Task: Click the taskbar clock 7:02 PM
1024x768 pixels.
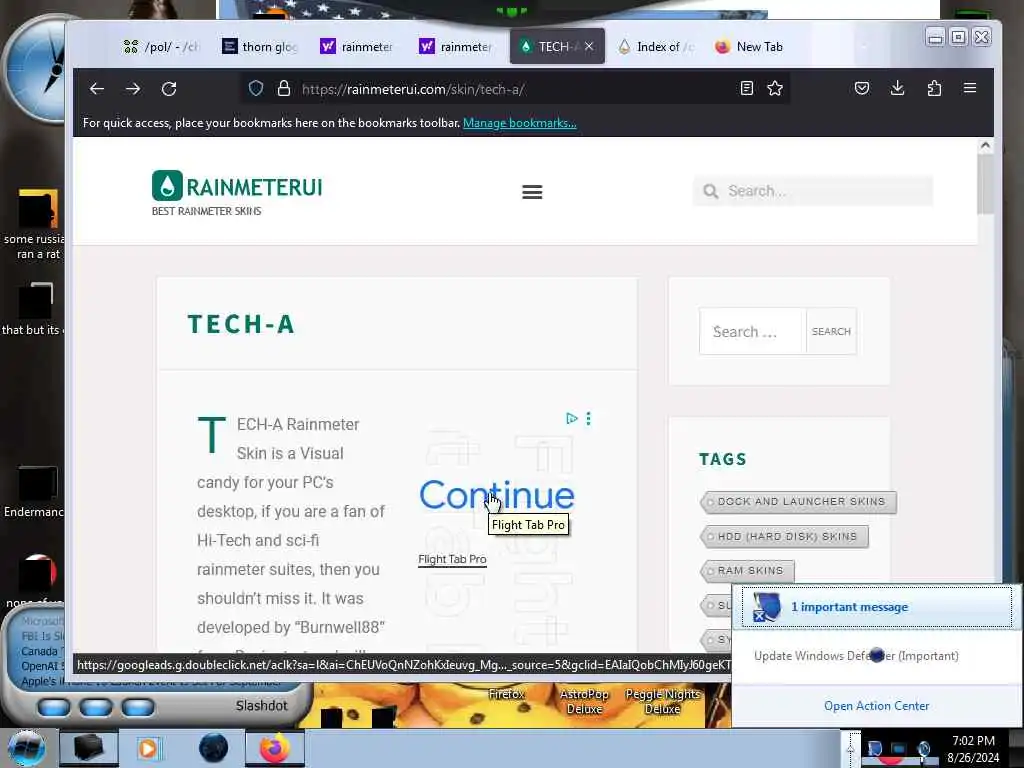Action: [973, 741]
